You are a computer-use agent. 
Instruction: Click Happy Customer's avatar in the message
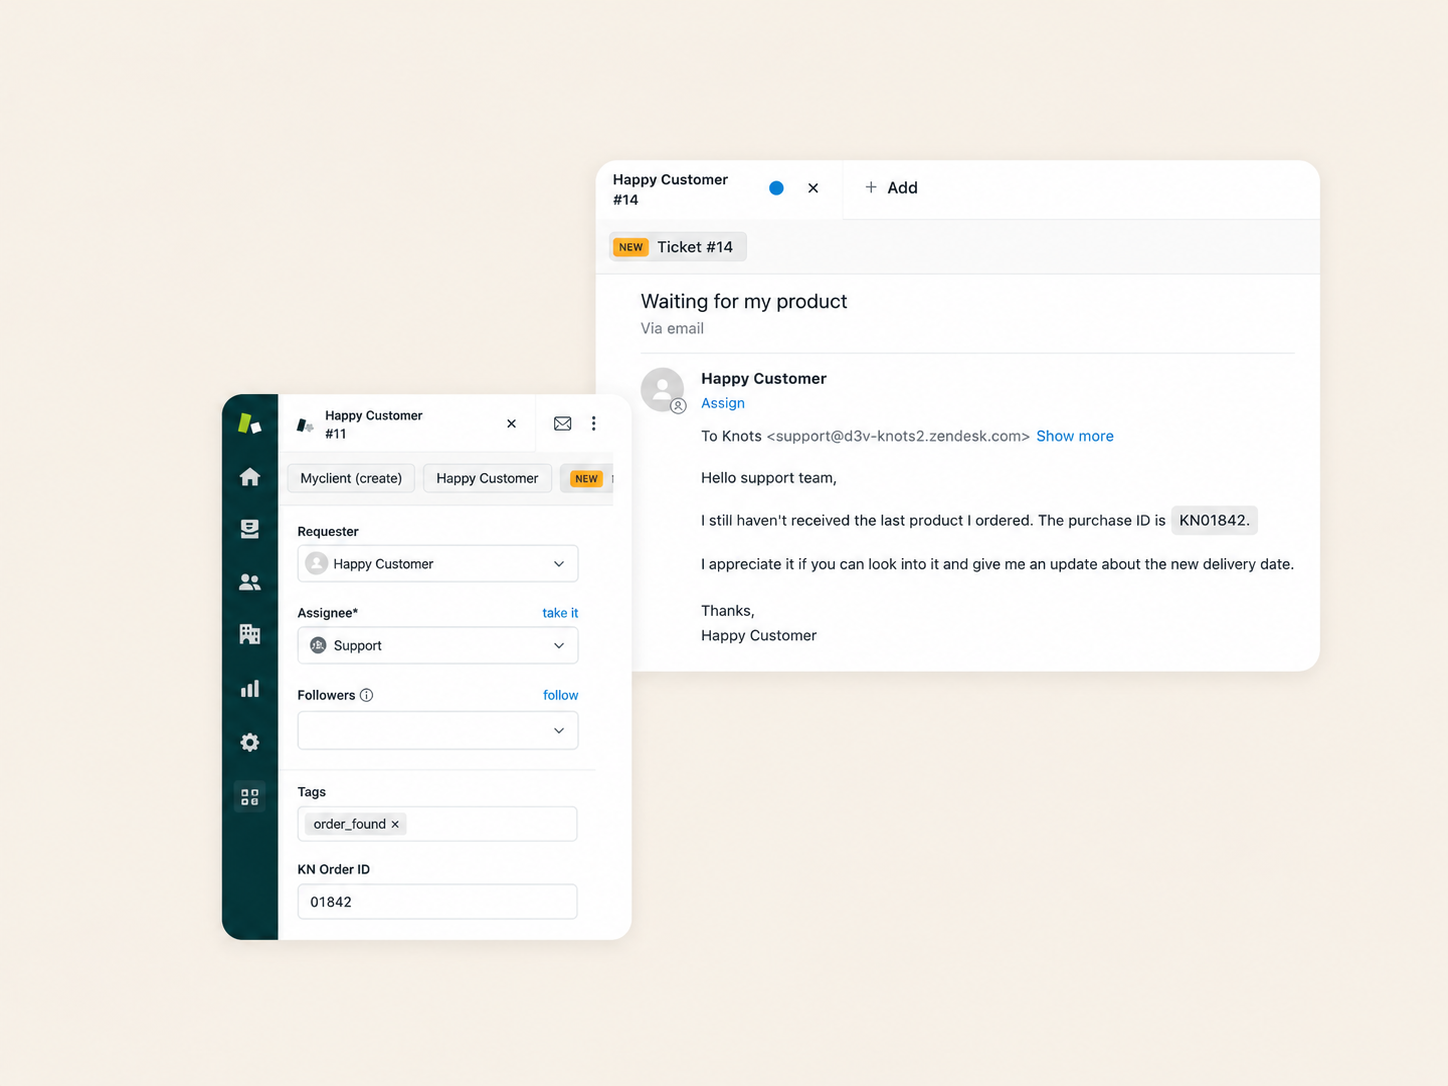pyautogui.click(x=662, y=390)
